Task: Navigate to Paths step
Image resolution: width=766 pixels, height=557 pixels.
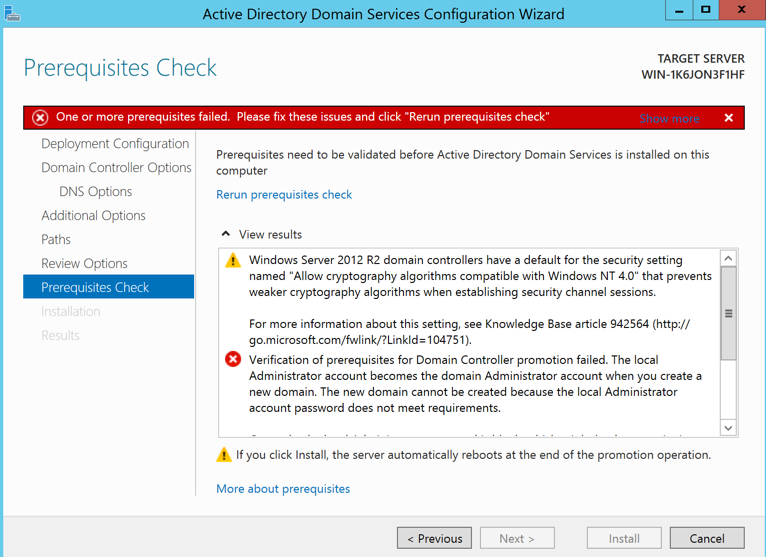Action: tap(56, 239)
